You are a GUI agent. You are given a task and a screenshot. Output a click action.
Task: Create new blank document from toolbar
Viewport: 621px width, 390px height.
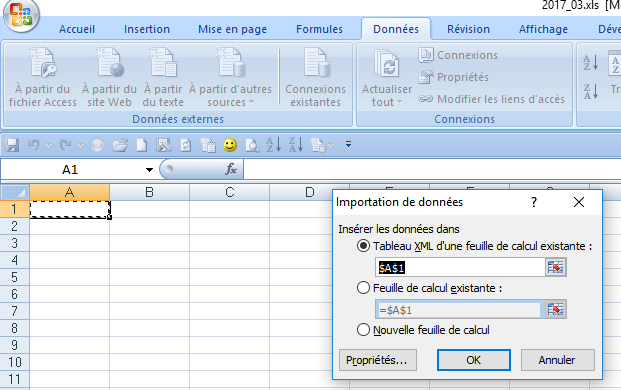coord(141,145)
